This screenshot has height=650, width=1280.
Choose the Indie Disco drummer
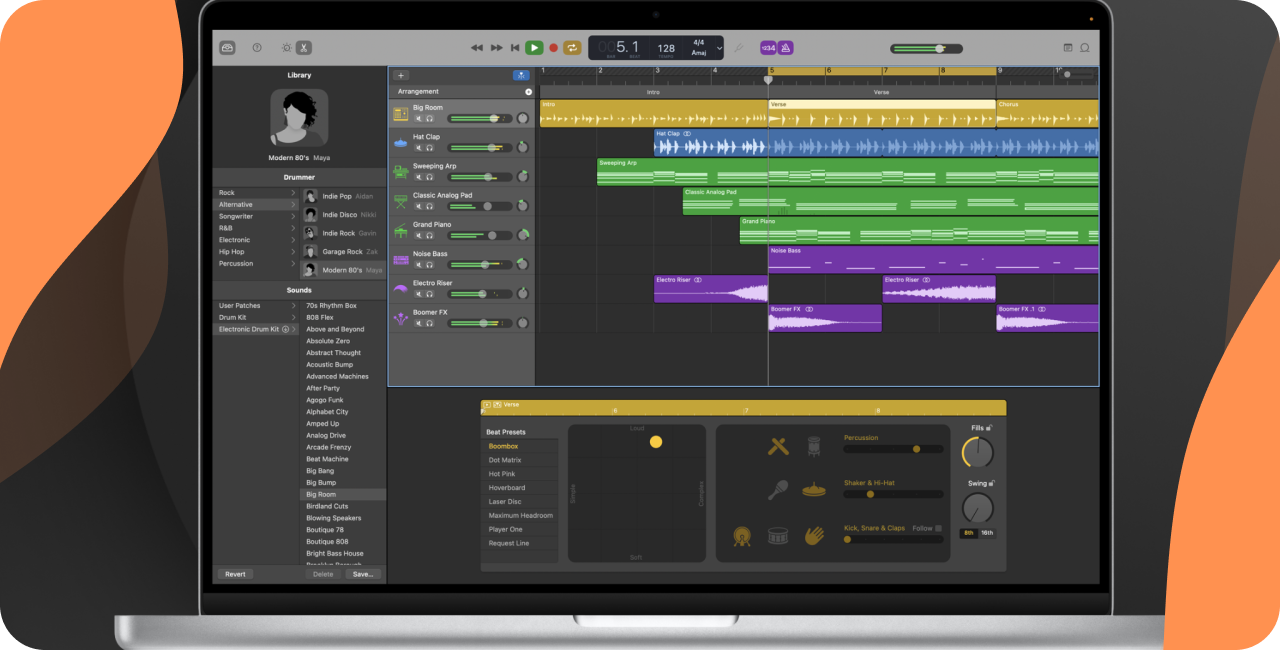click(338, 214)
